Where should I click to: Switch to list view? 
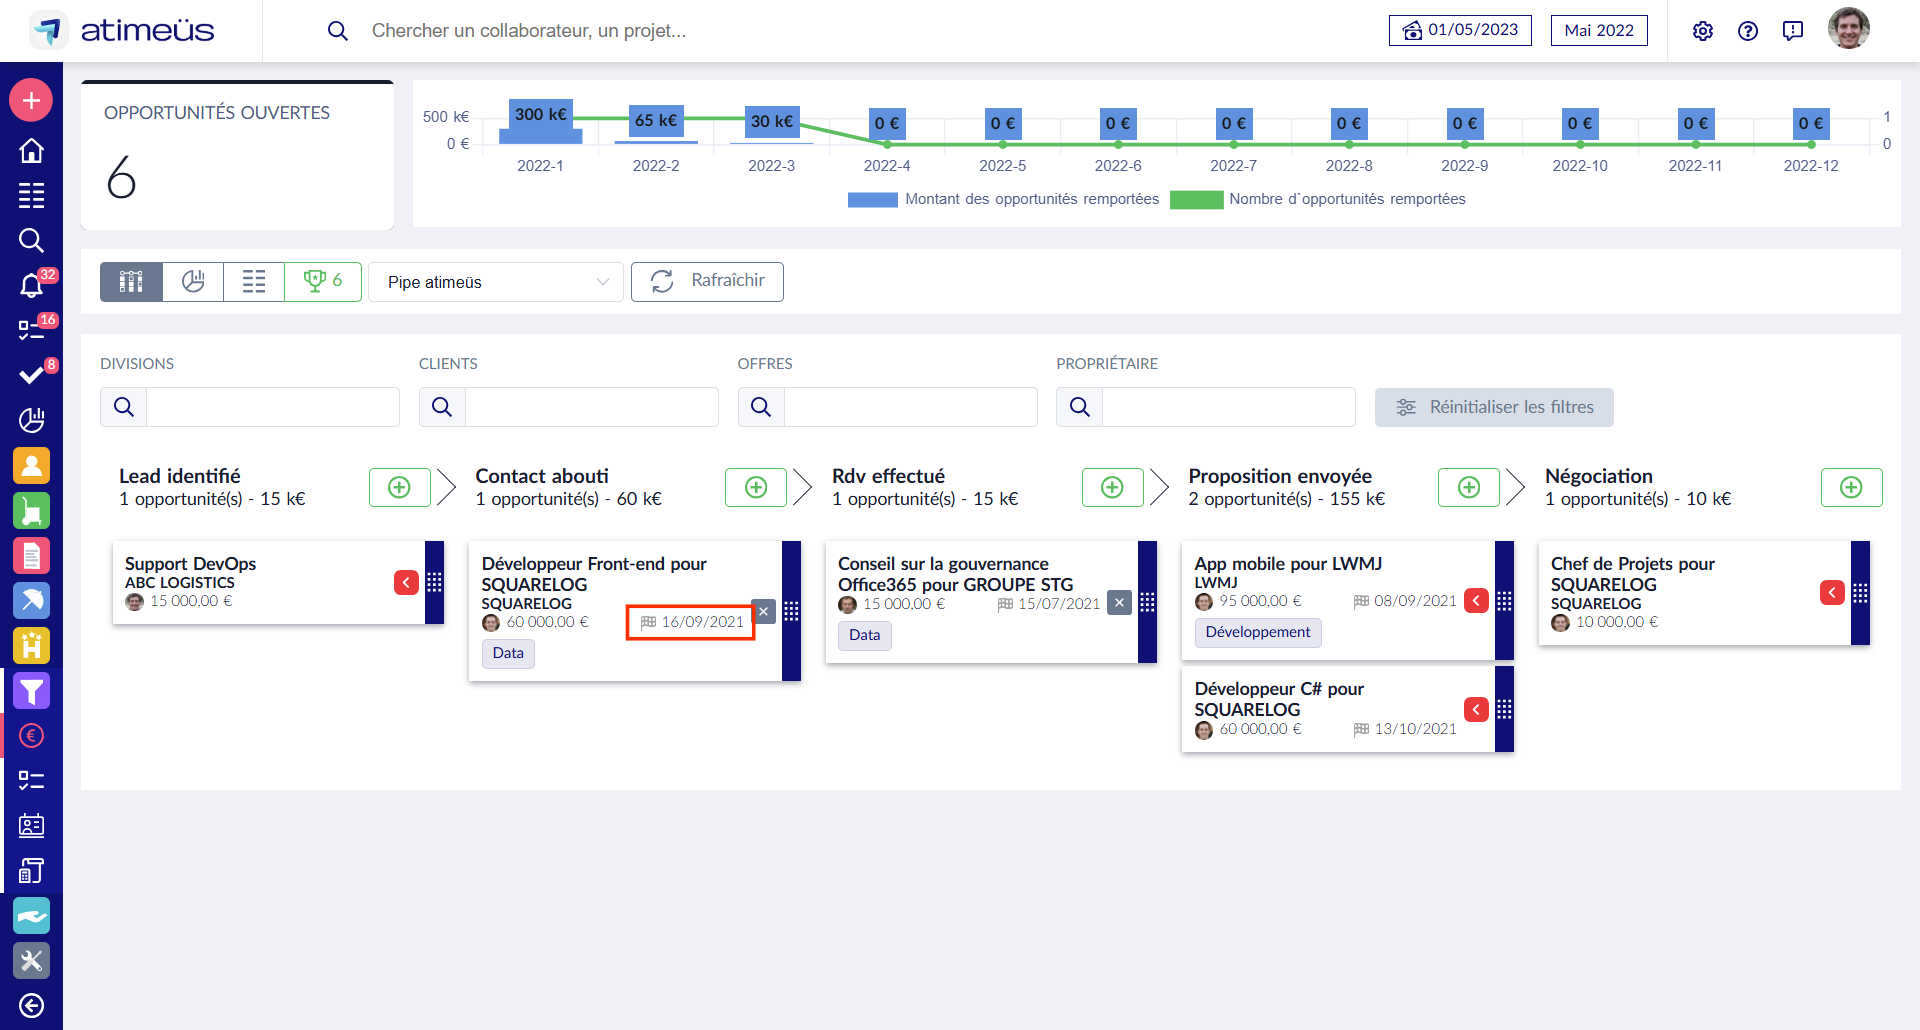(254, 282)
